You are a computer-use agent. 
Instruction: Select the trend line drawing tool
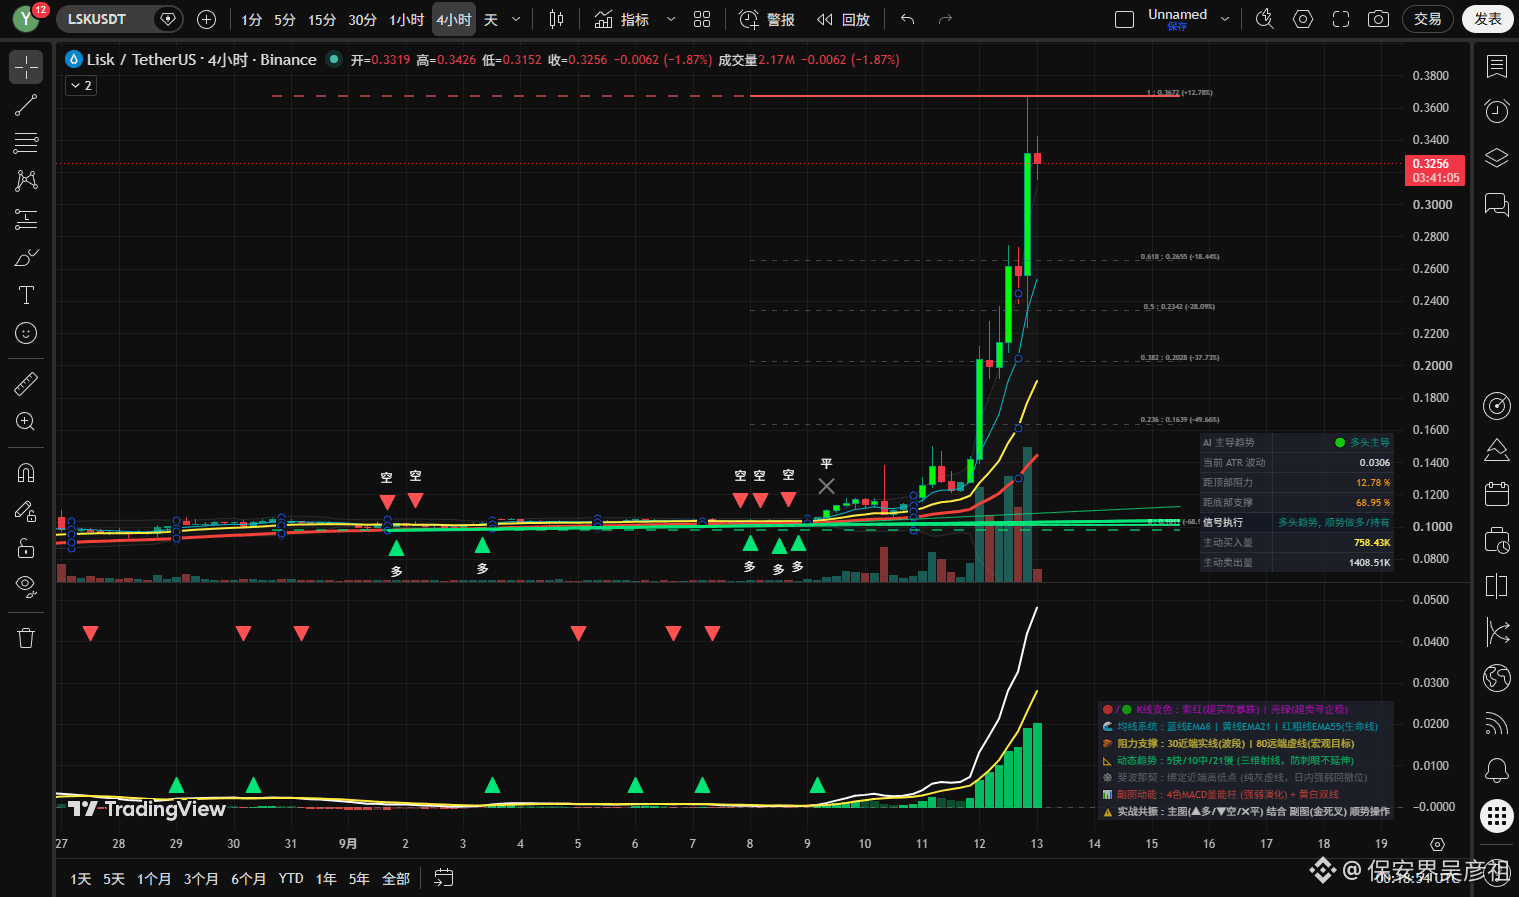pos(26,105)
